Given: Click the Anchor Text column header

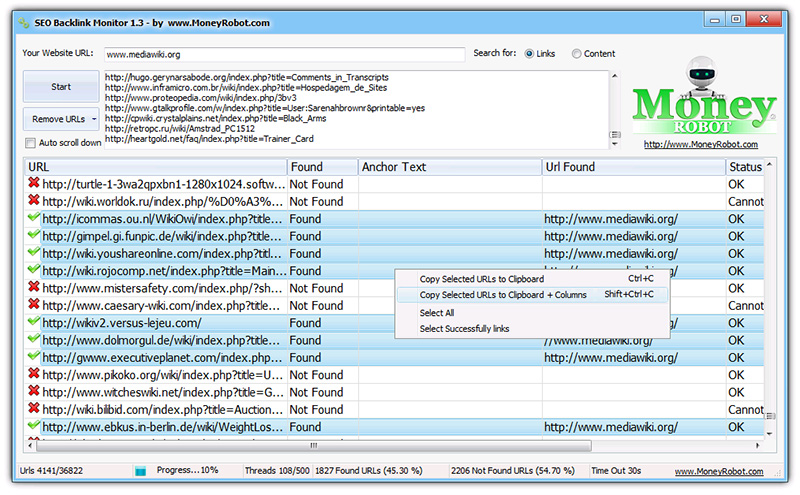Looking at the screenshot, I should [x=450, y=167].
